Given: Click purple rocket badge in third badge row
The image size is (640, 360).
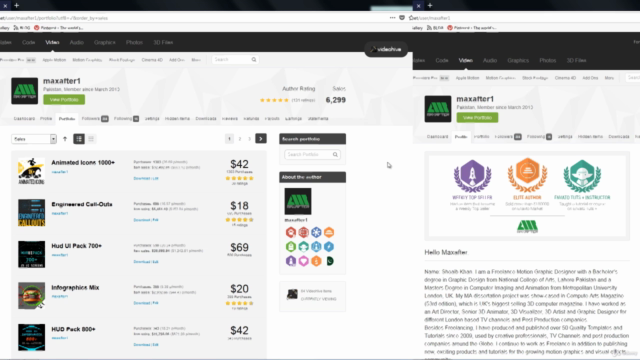Looking at the screenshot, I should [291, 261].
